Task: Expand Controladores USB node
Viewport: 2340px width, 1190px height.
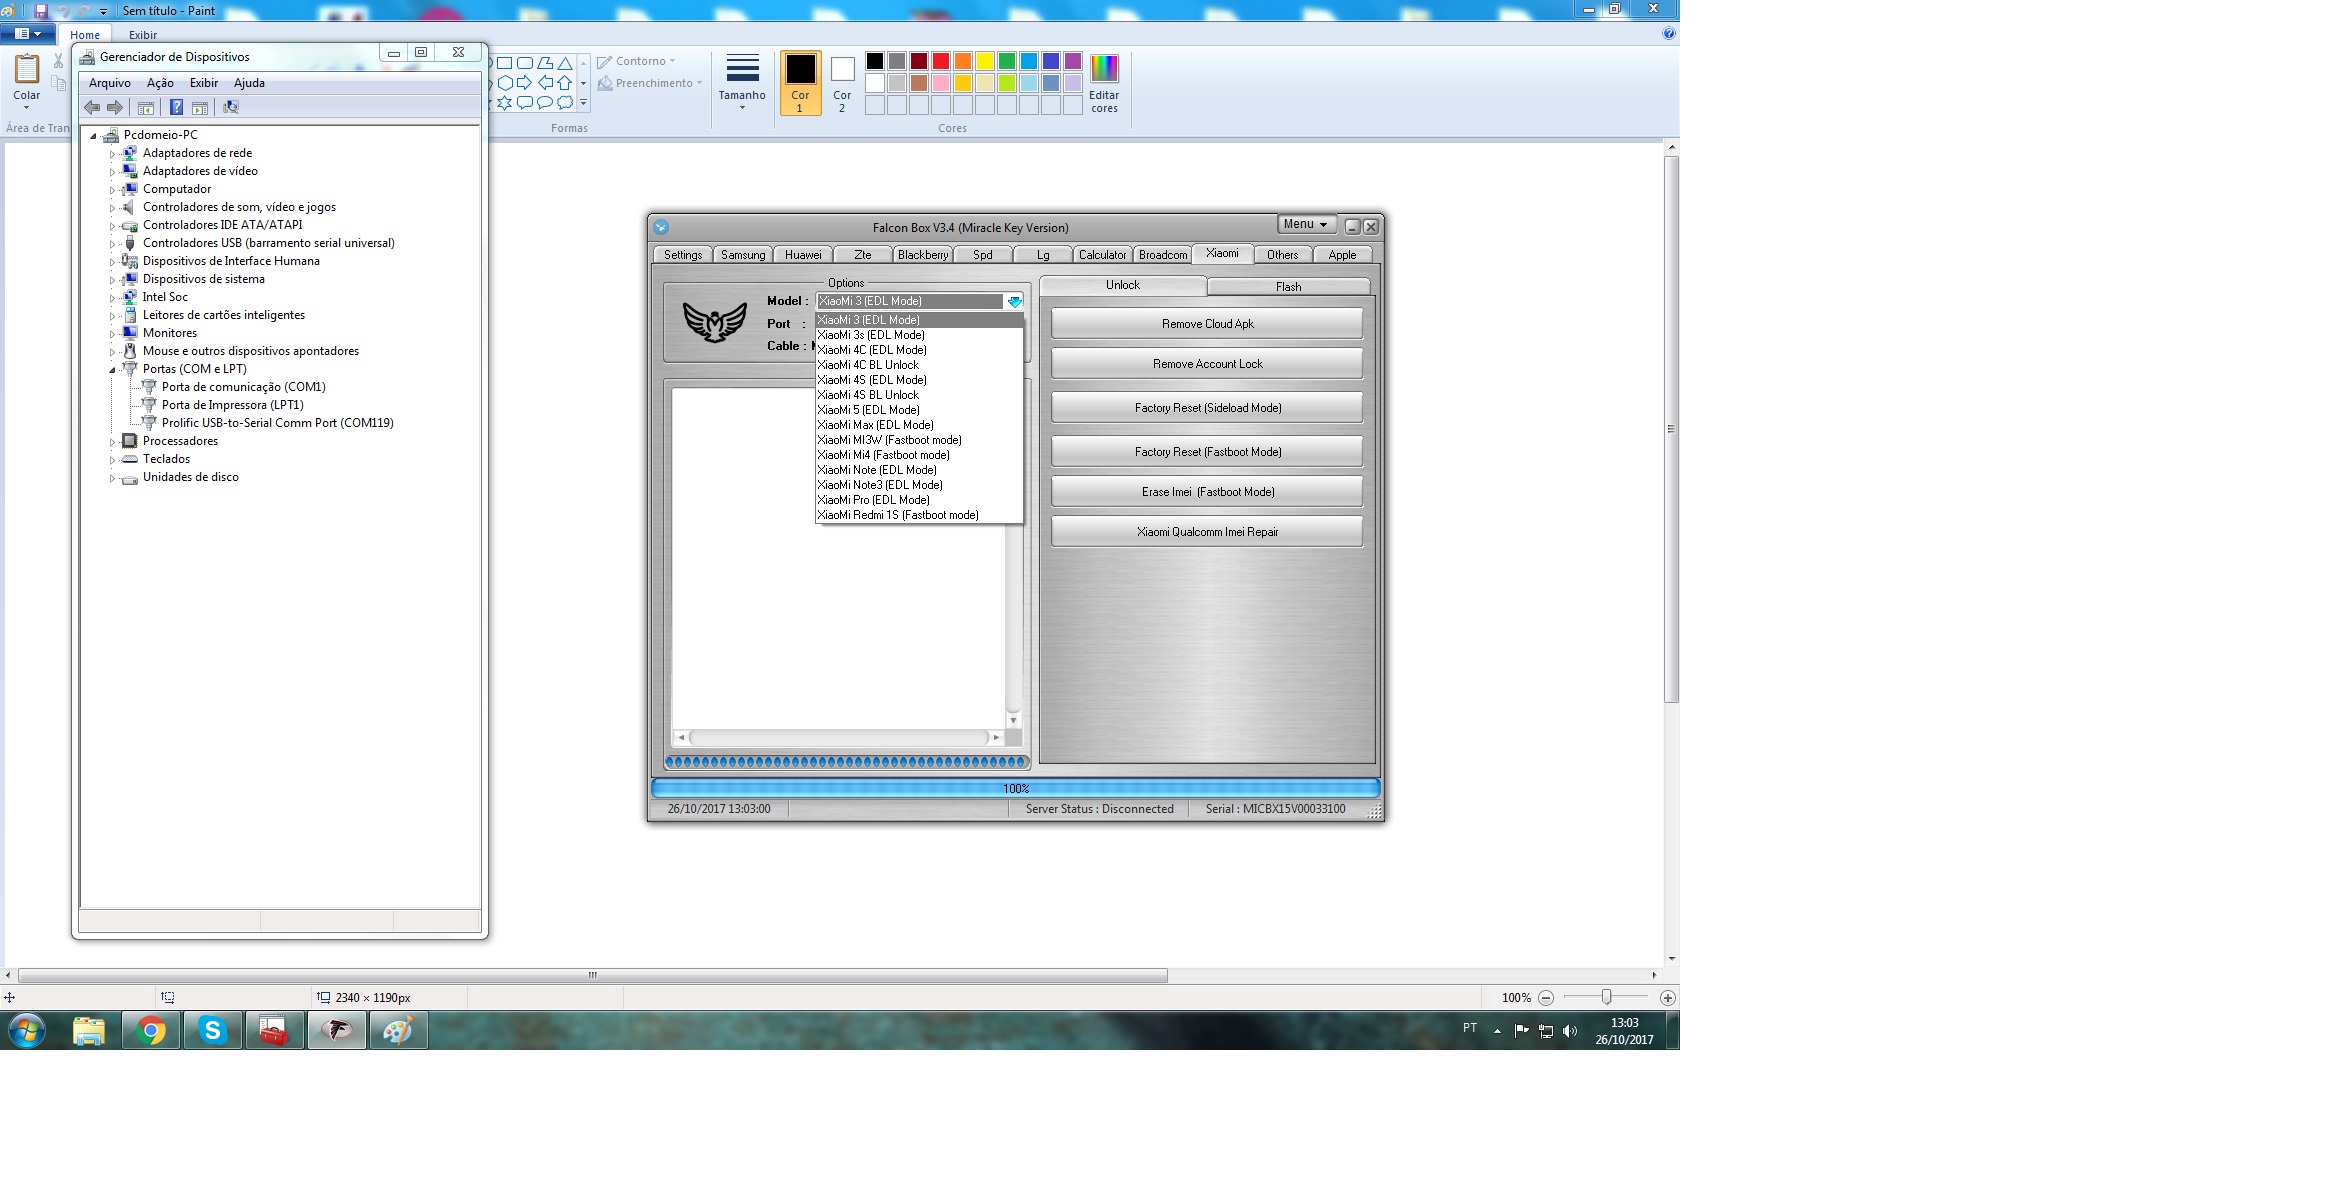Action: click(112, 244)
